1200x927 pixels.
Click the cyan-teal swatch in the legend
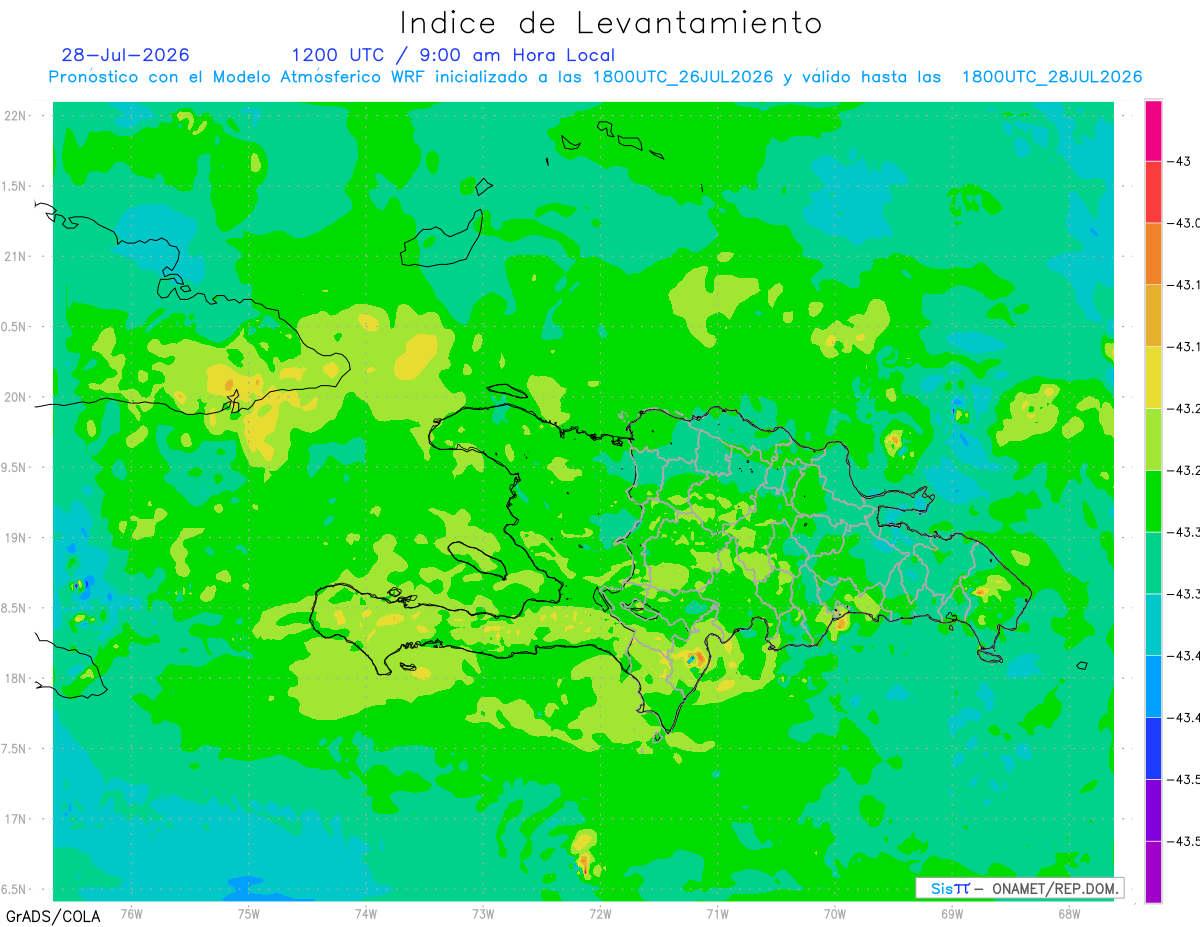(1153, 624)
